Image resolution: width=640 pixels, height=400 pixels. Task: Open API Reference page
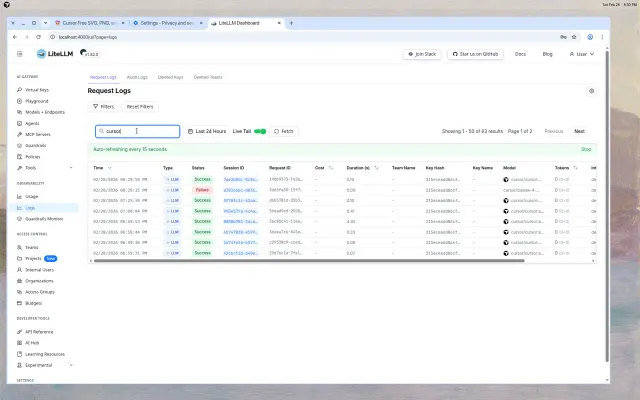tap(39, 332)
